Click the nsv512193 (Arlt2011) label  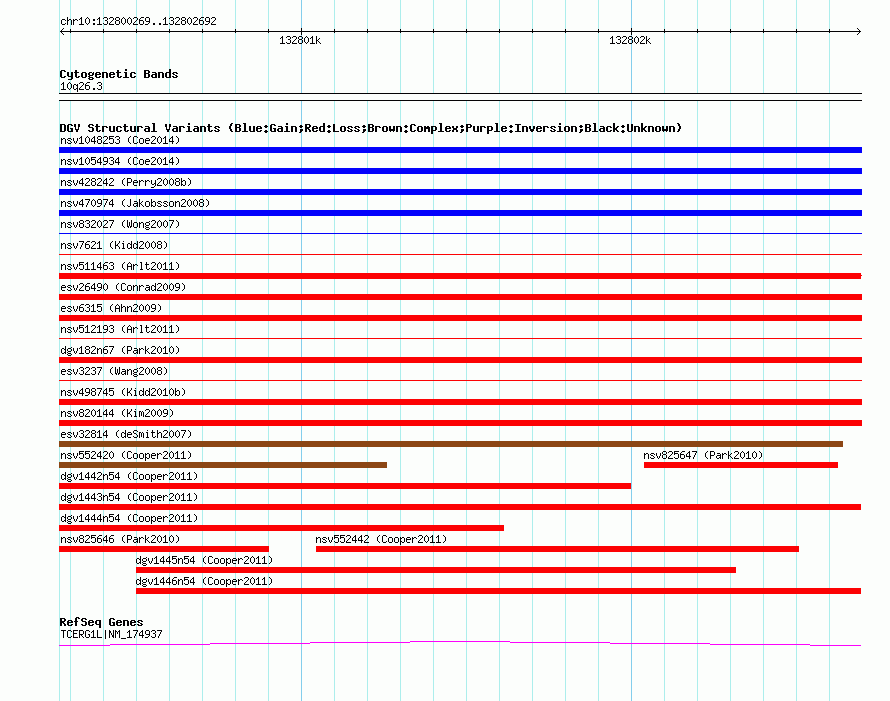point(120,329)
